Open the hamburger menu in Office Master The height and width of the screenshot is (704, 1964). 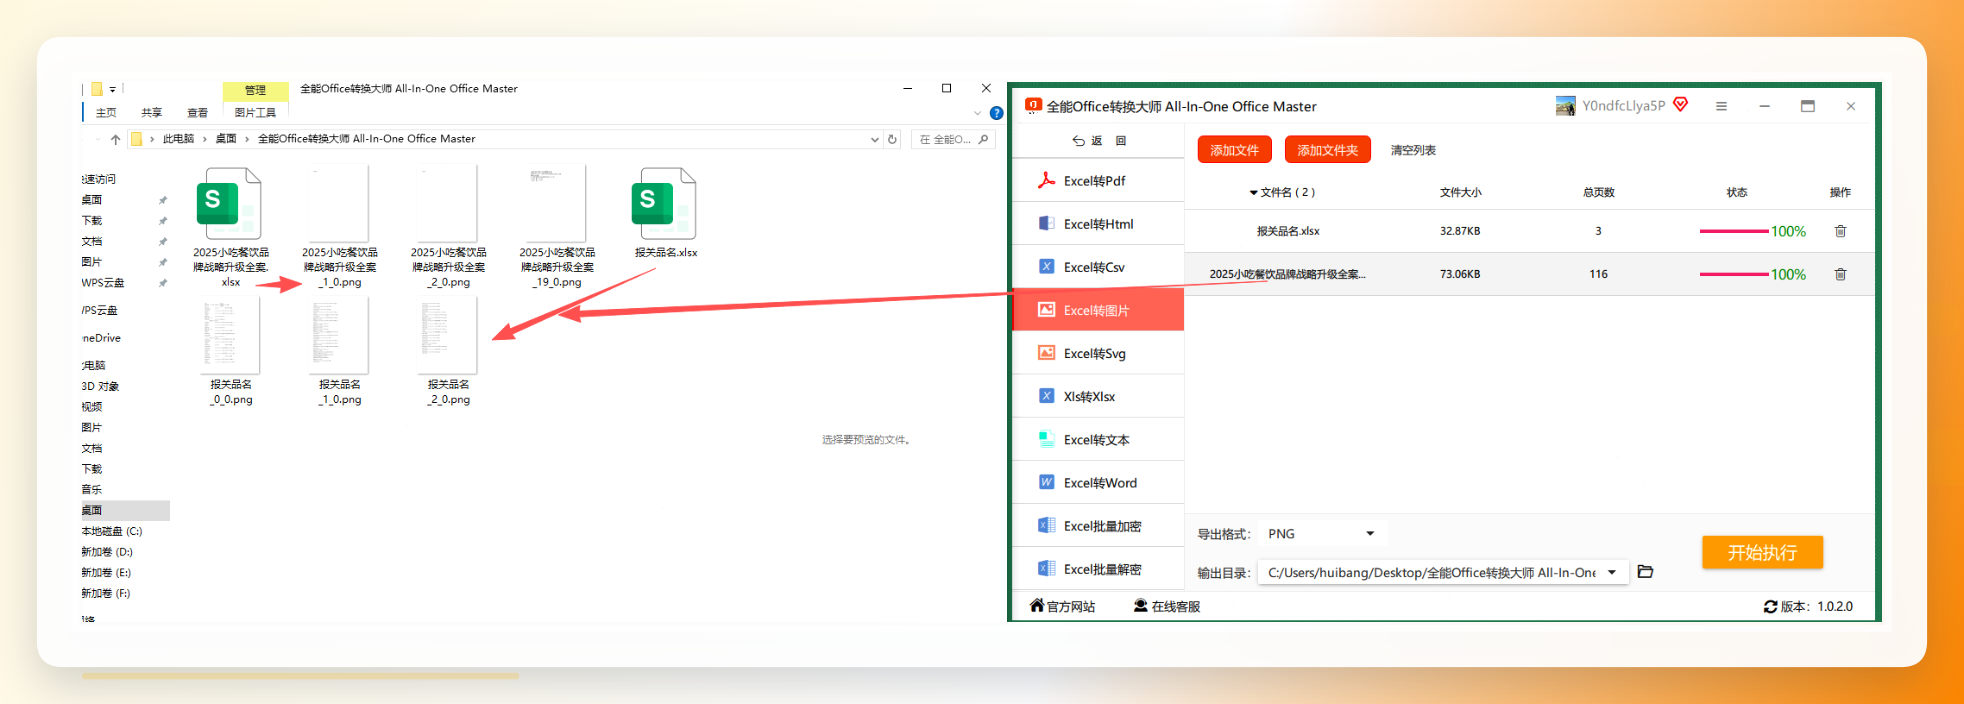pyautogui.click(x=1721, y=106)
